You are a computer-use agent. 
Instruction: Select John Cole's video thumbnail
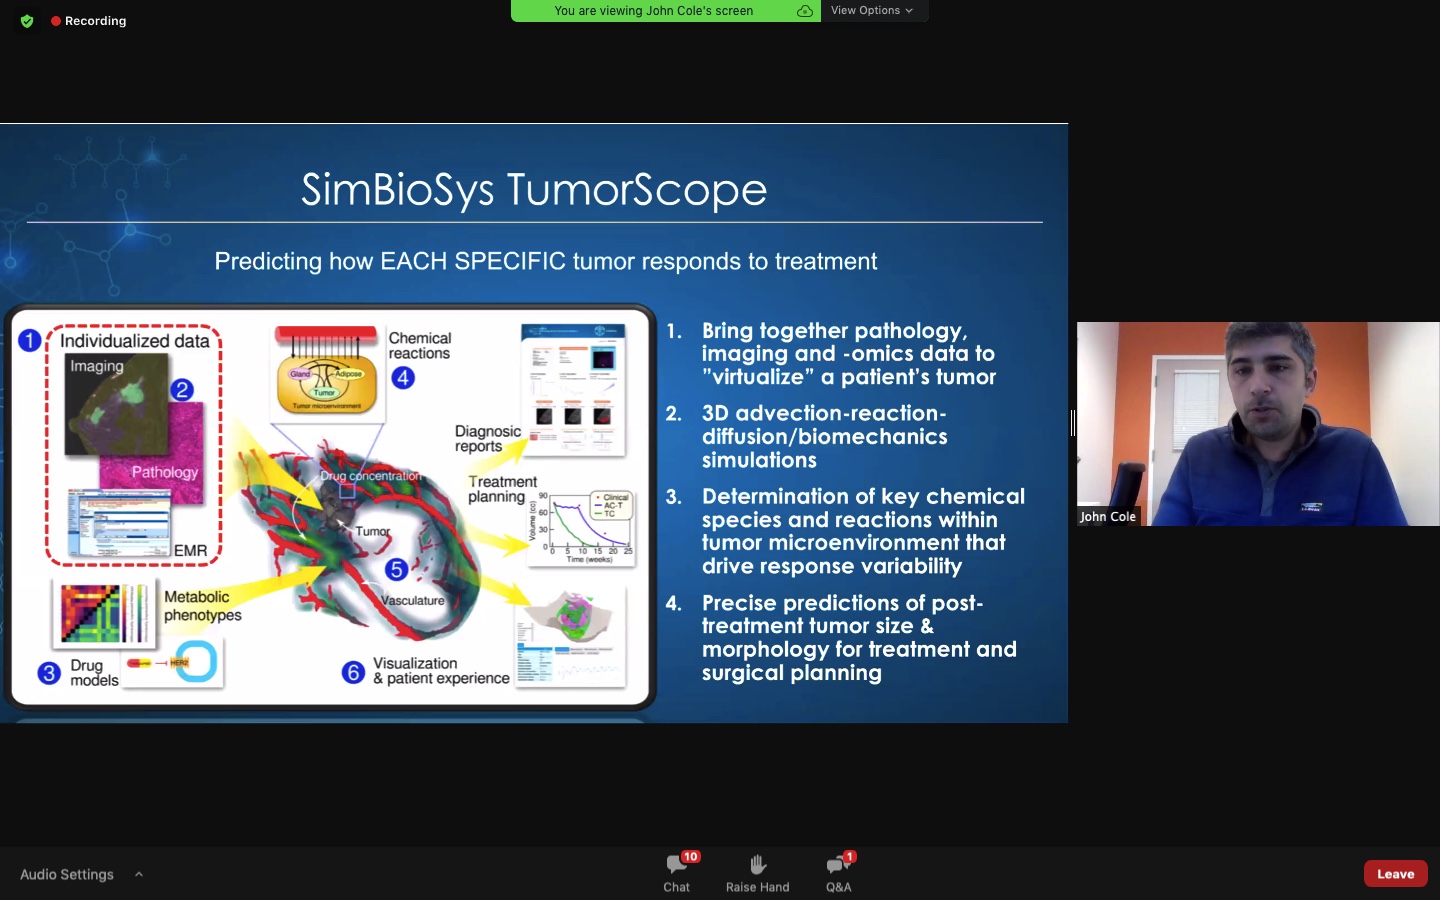(1258, 424)
